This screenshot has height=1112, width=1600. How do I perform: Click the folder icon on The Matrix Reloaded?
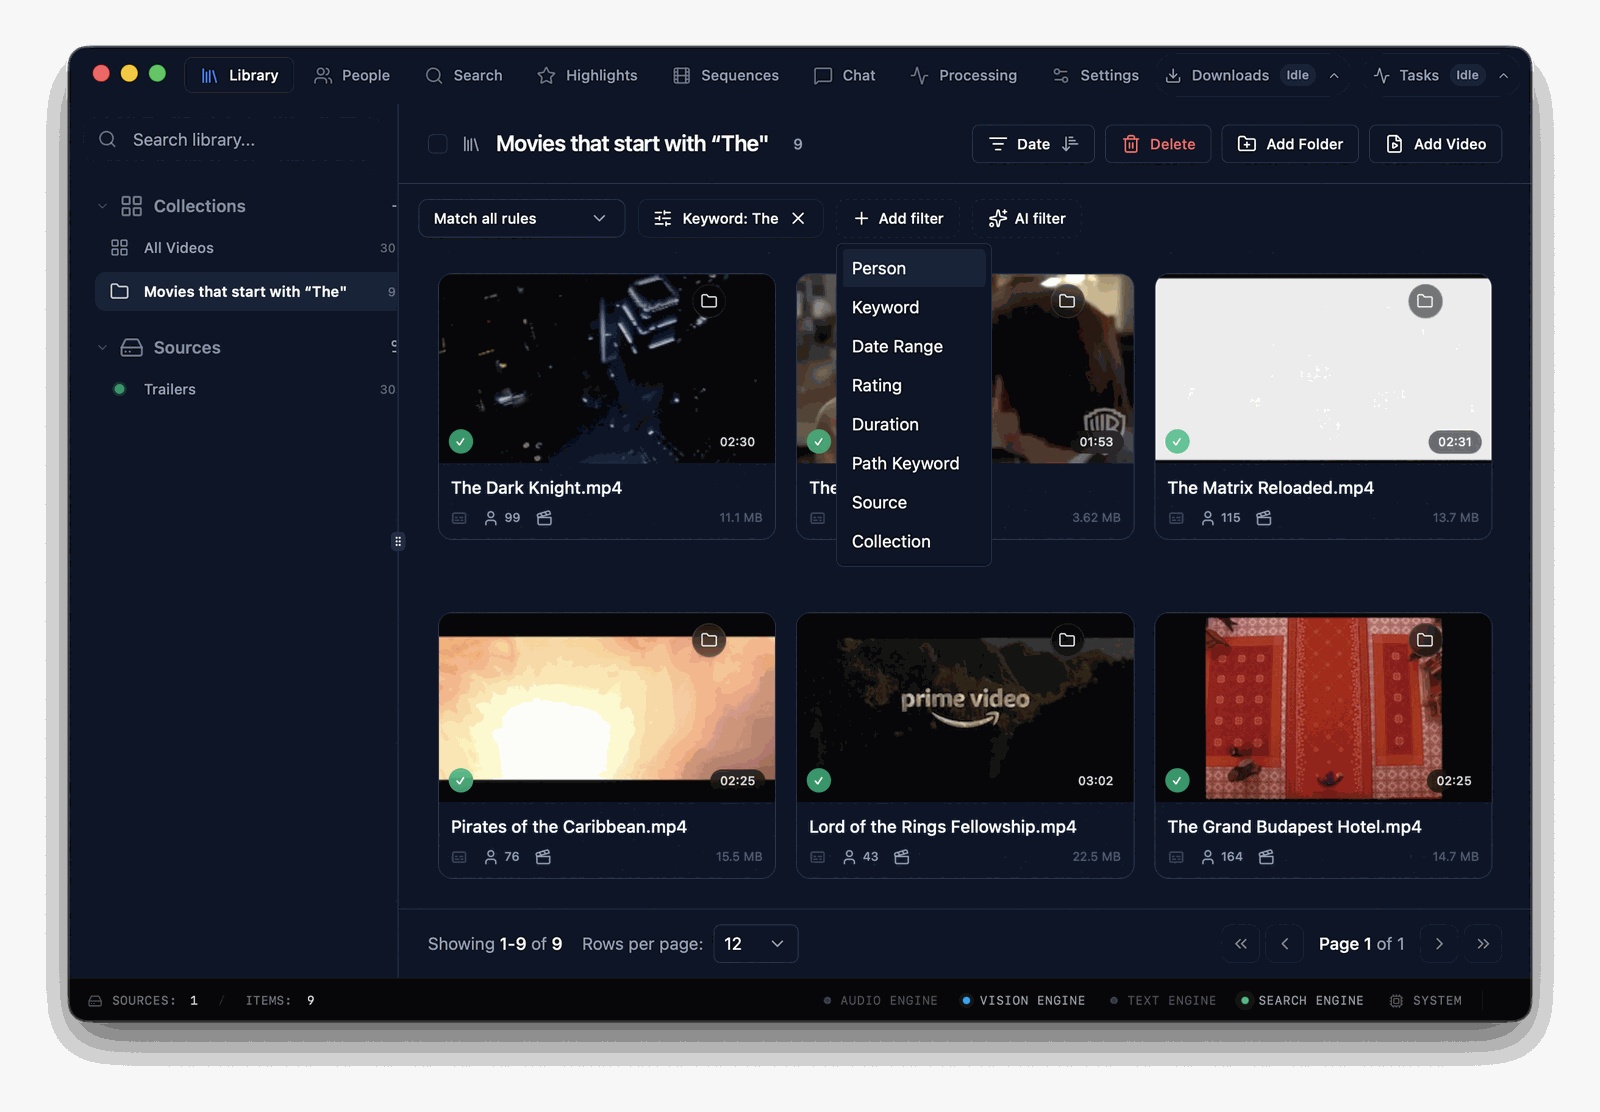click(x=1425, y=301)
